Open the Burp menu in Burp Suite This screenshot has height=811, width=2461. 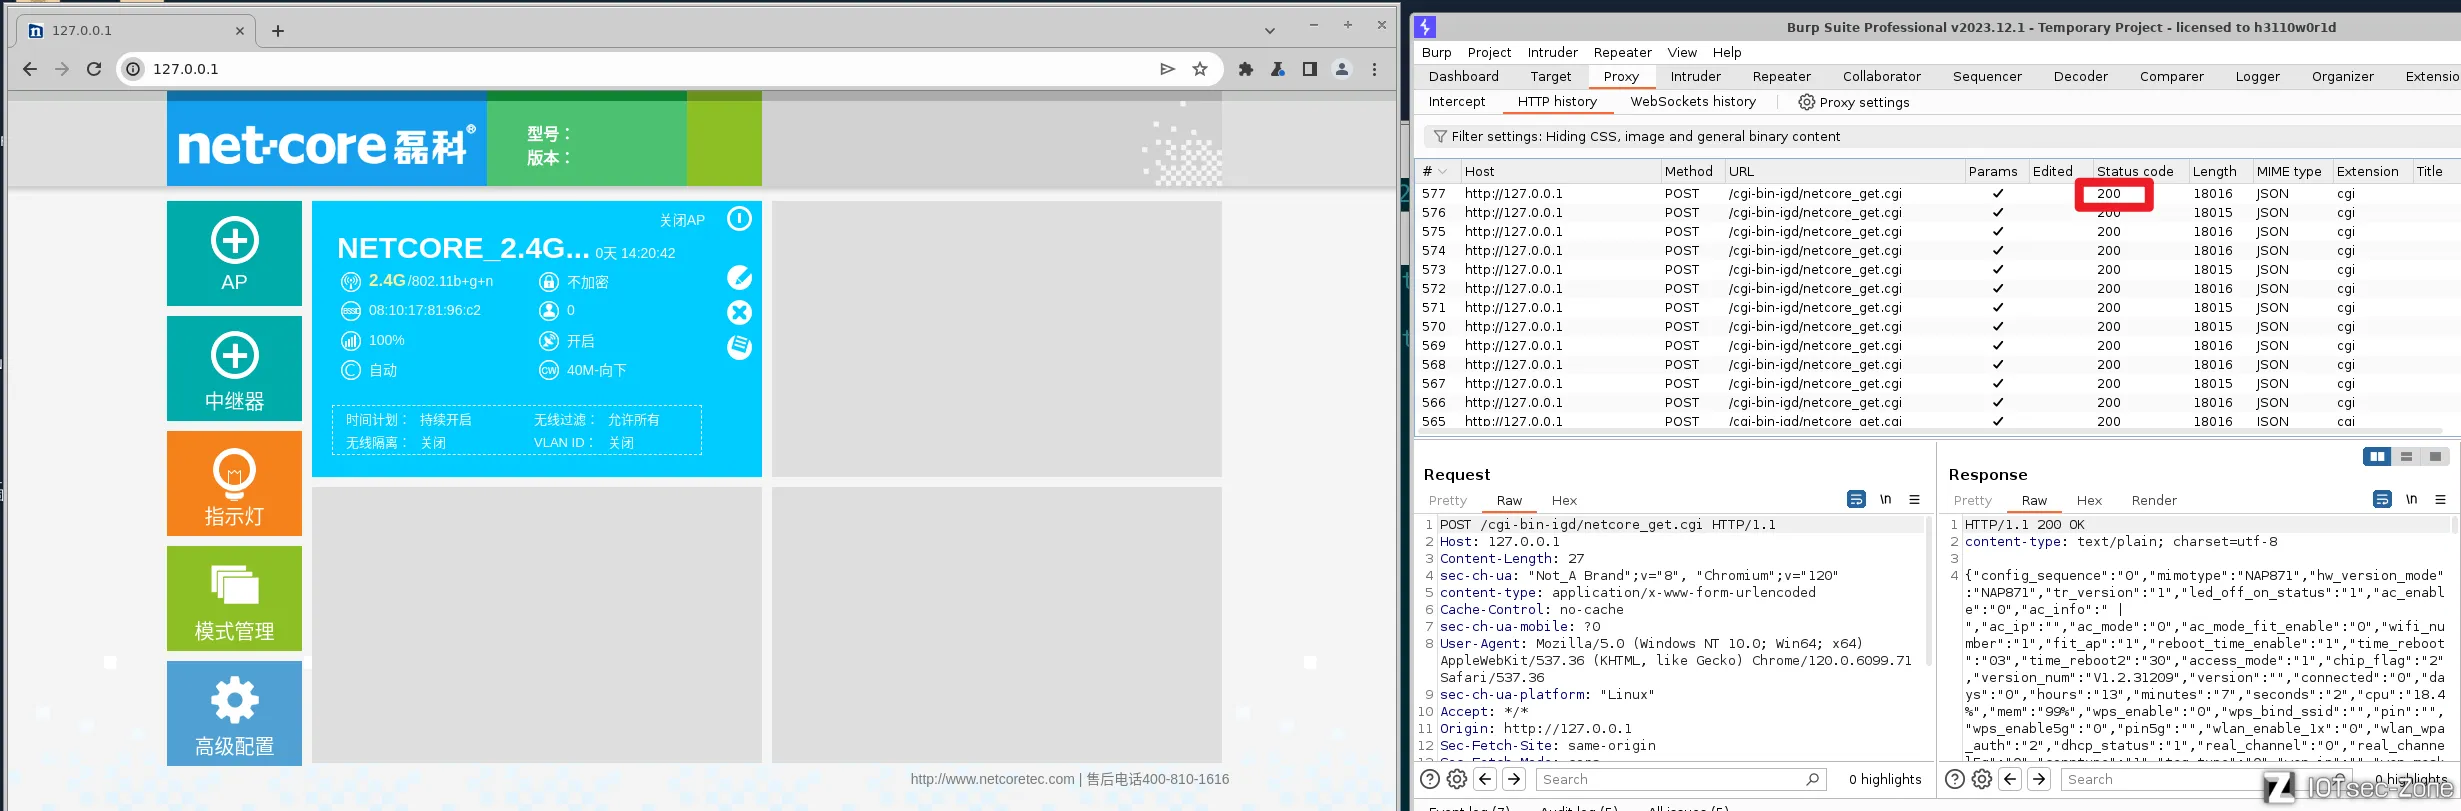[x=1436, y=52]
